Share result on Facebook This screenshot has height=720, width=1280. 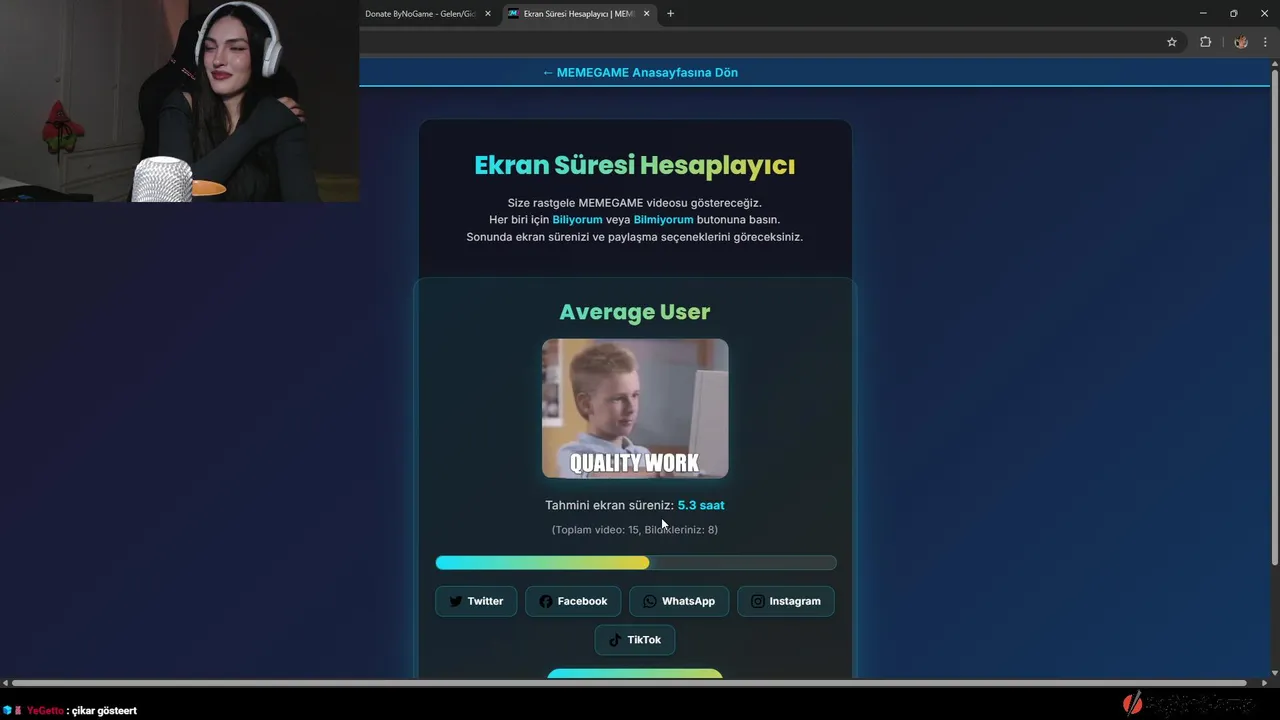573,601
